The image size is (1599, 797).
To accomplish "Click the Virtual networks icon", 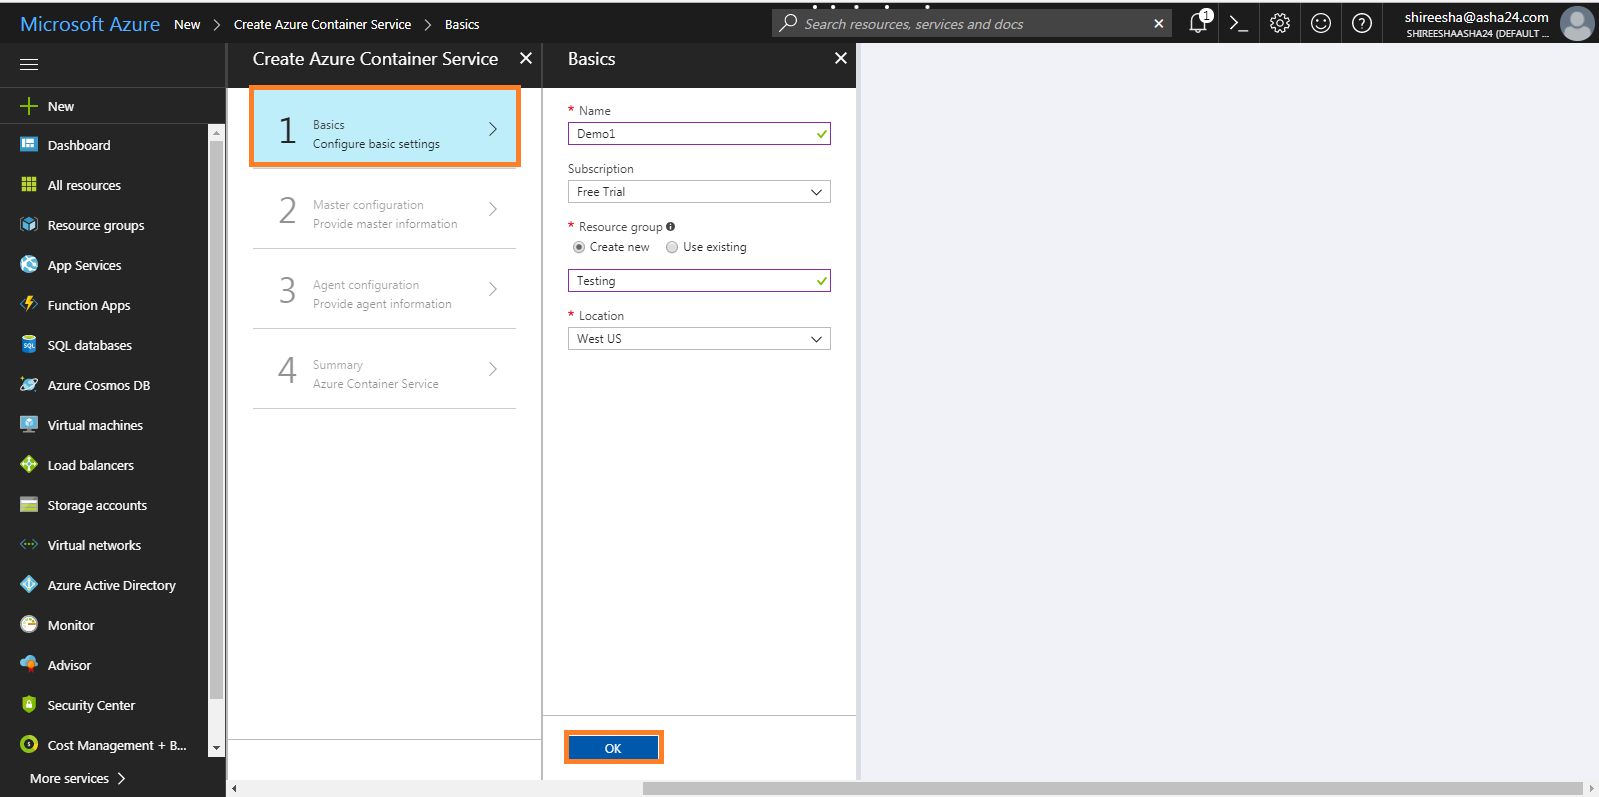I will tap(29, 545).
